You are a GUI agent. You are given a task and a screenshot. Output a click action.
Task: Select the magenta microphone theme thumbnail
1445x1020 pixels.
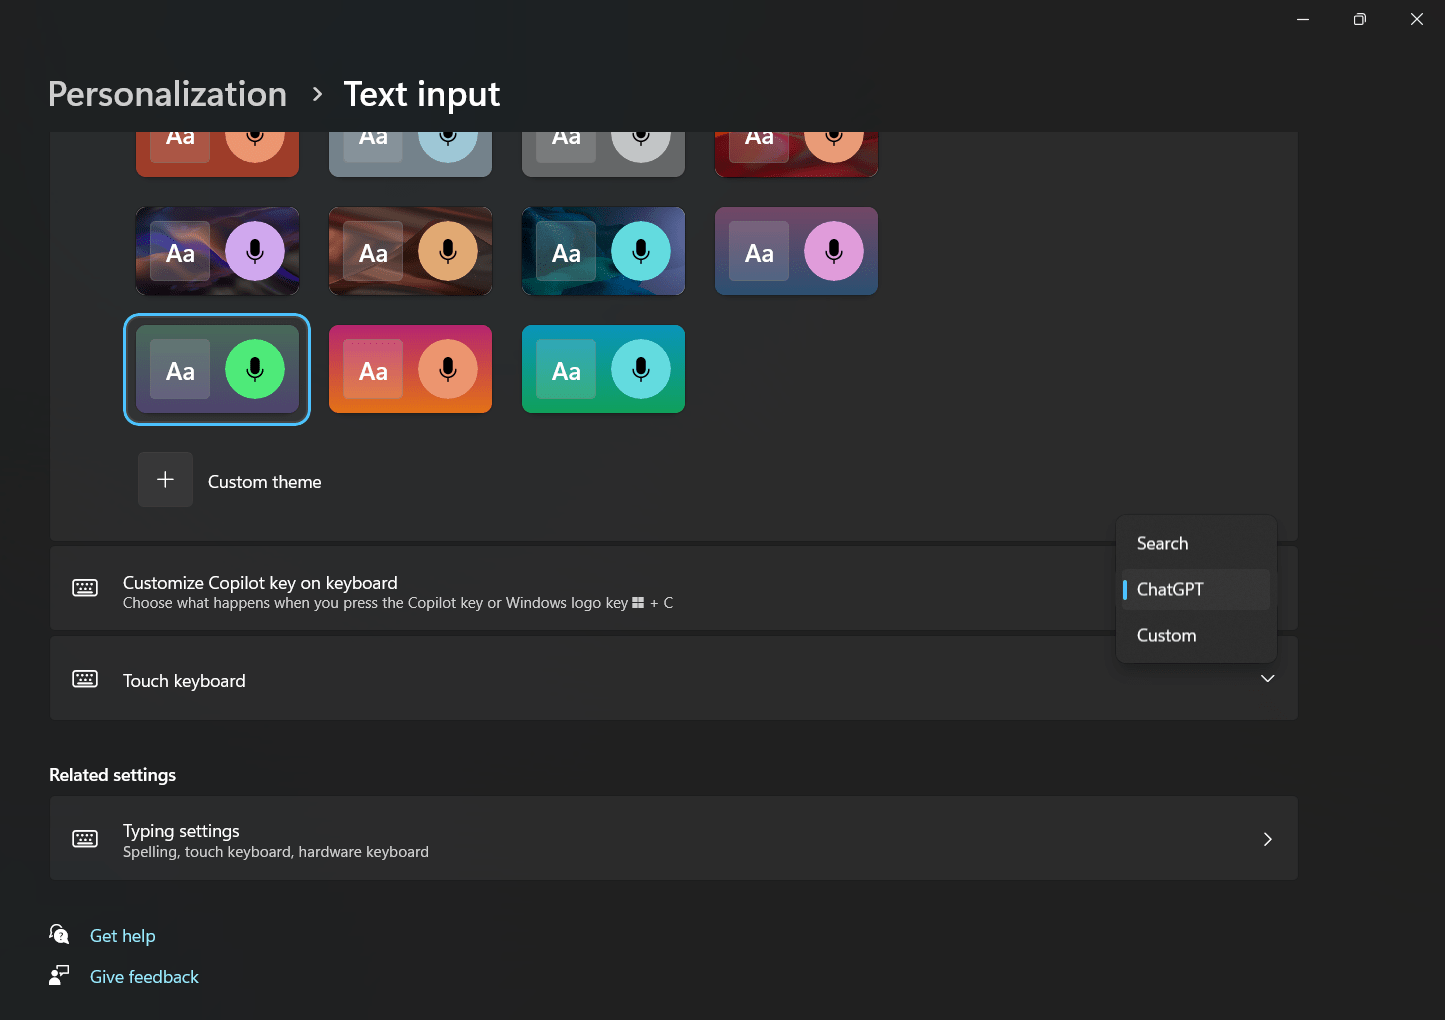(x=796, y=251)
